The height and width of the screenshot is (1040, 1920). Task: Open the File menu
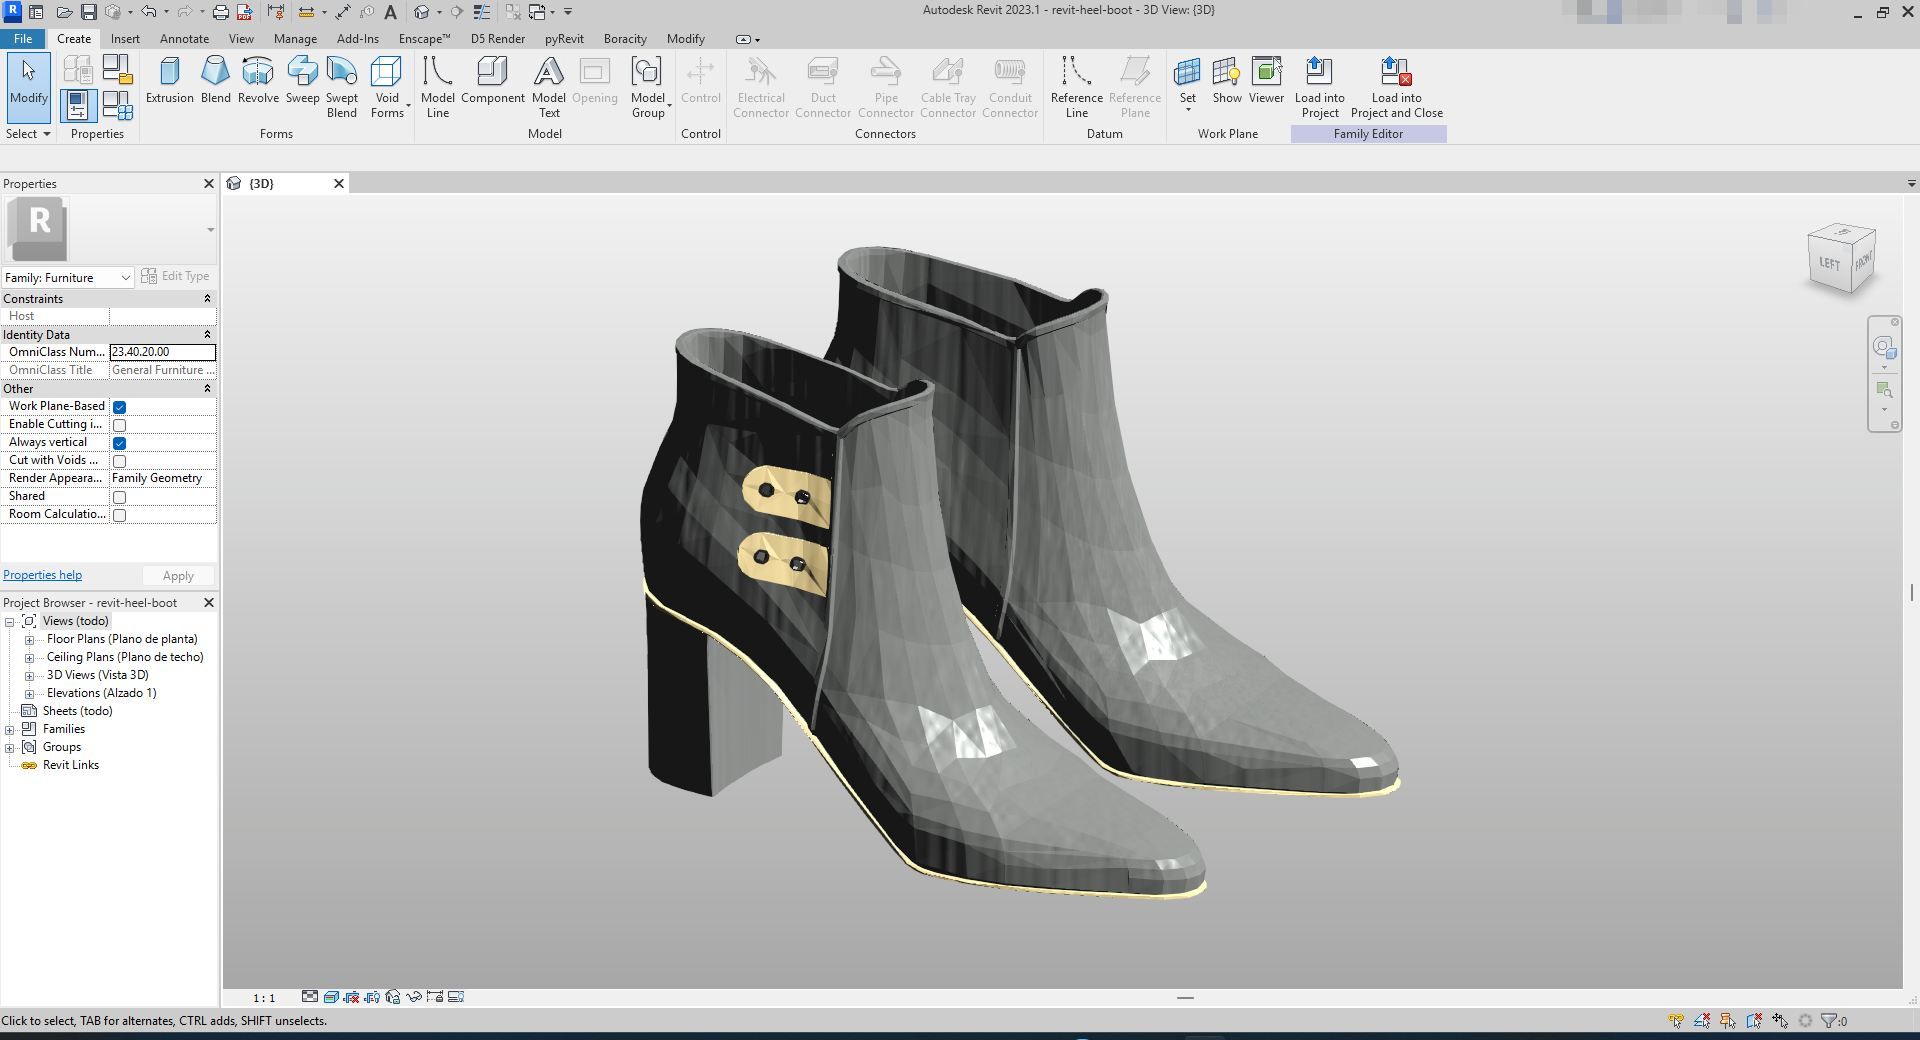coord(23,39)
